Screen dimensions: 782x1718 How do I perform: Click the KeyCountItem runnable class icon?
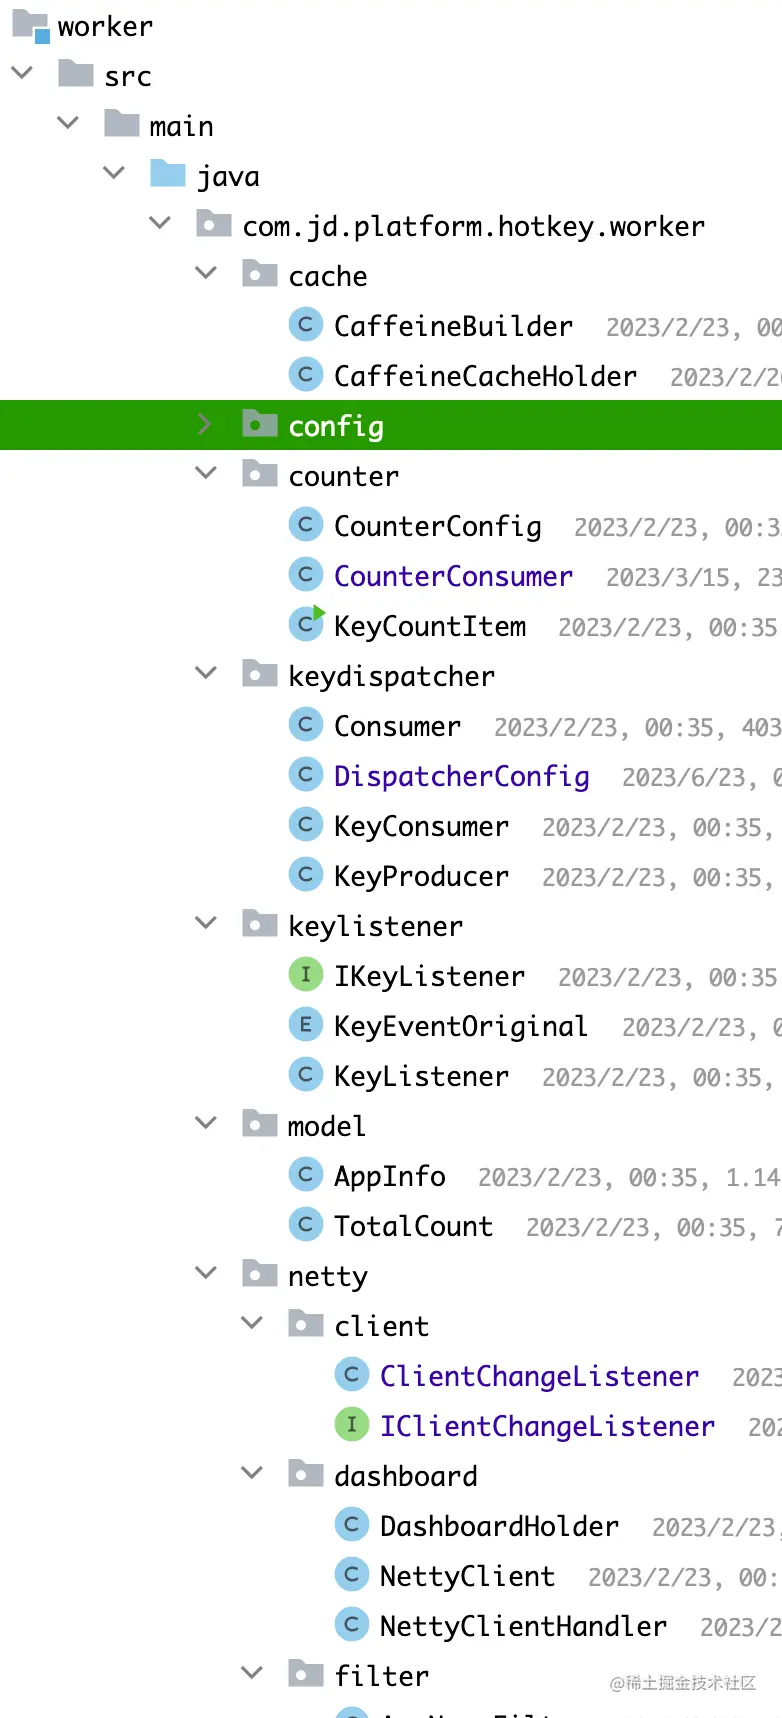(x=306, y=625)
